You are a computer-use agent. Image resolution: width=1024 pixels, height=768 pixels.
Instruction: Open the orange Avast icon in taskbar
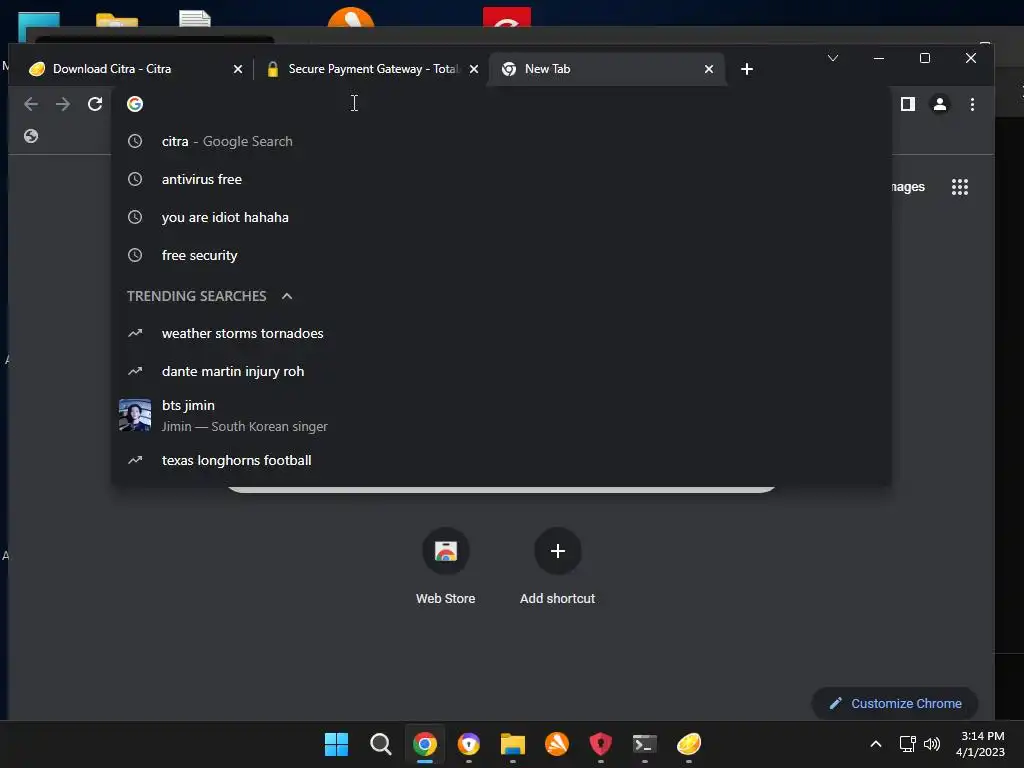point(556,744)
